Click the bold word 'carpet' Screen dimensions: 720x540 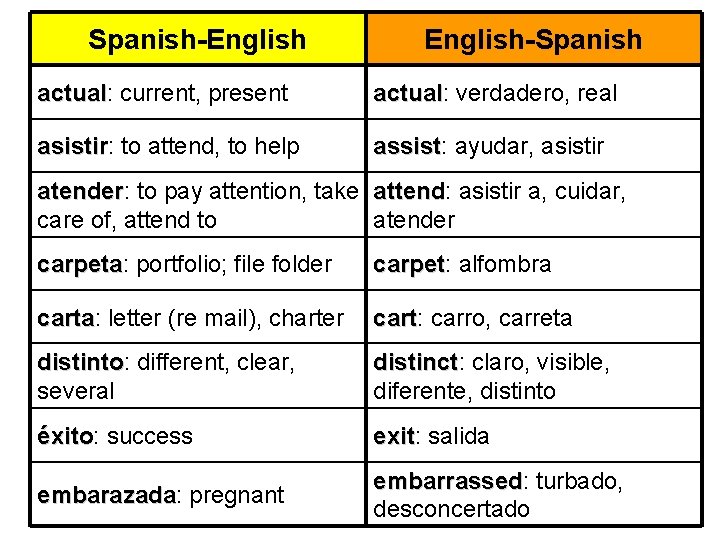407,265
